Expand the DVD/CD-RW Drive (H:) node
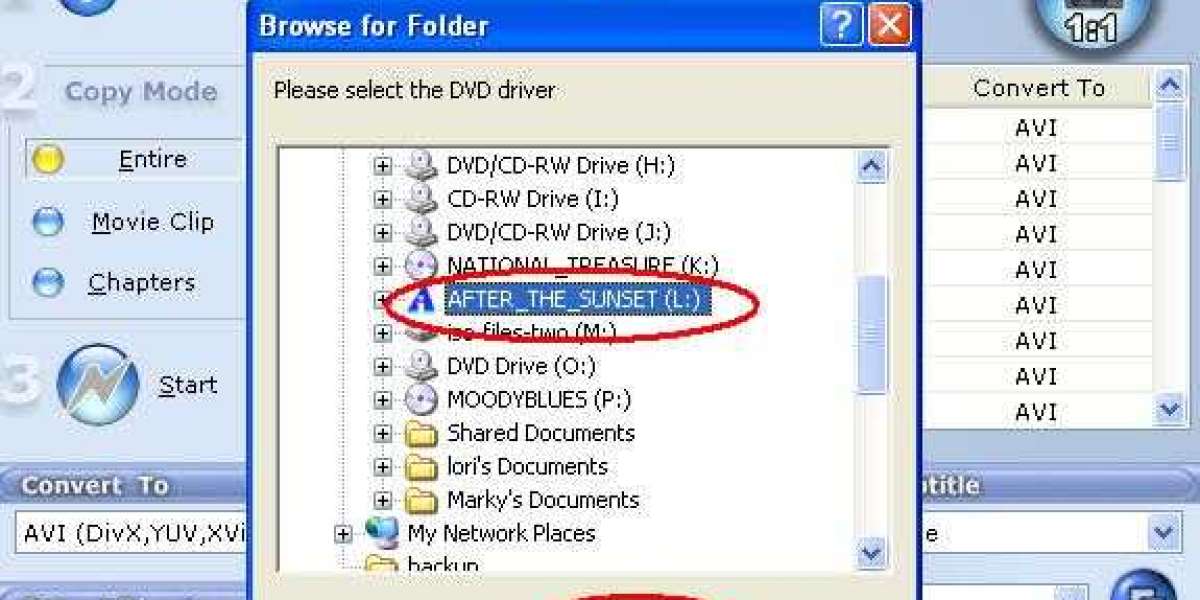 (x=383, y=166)
